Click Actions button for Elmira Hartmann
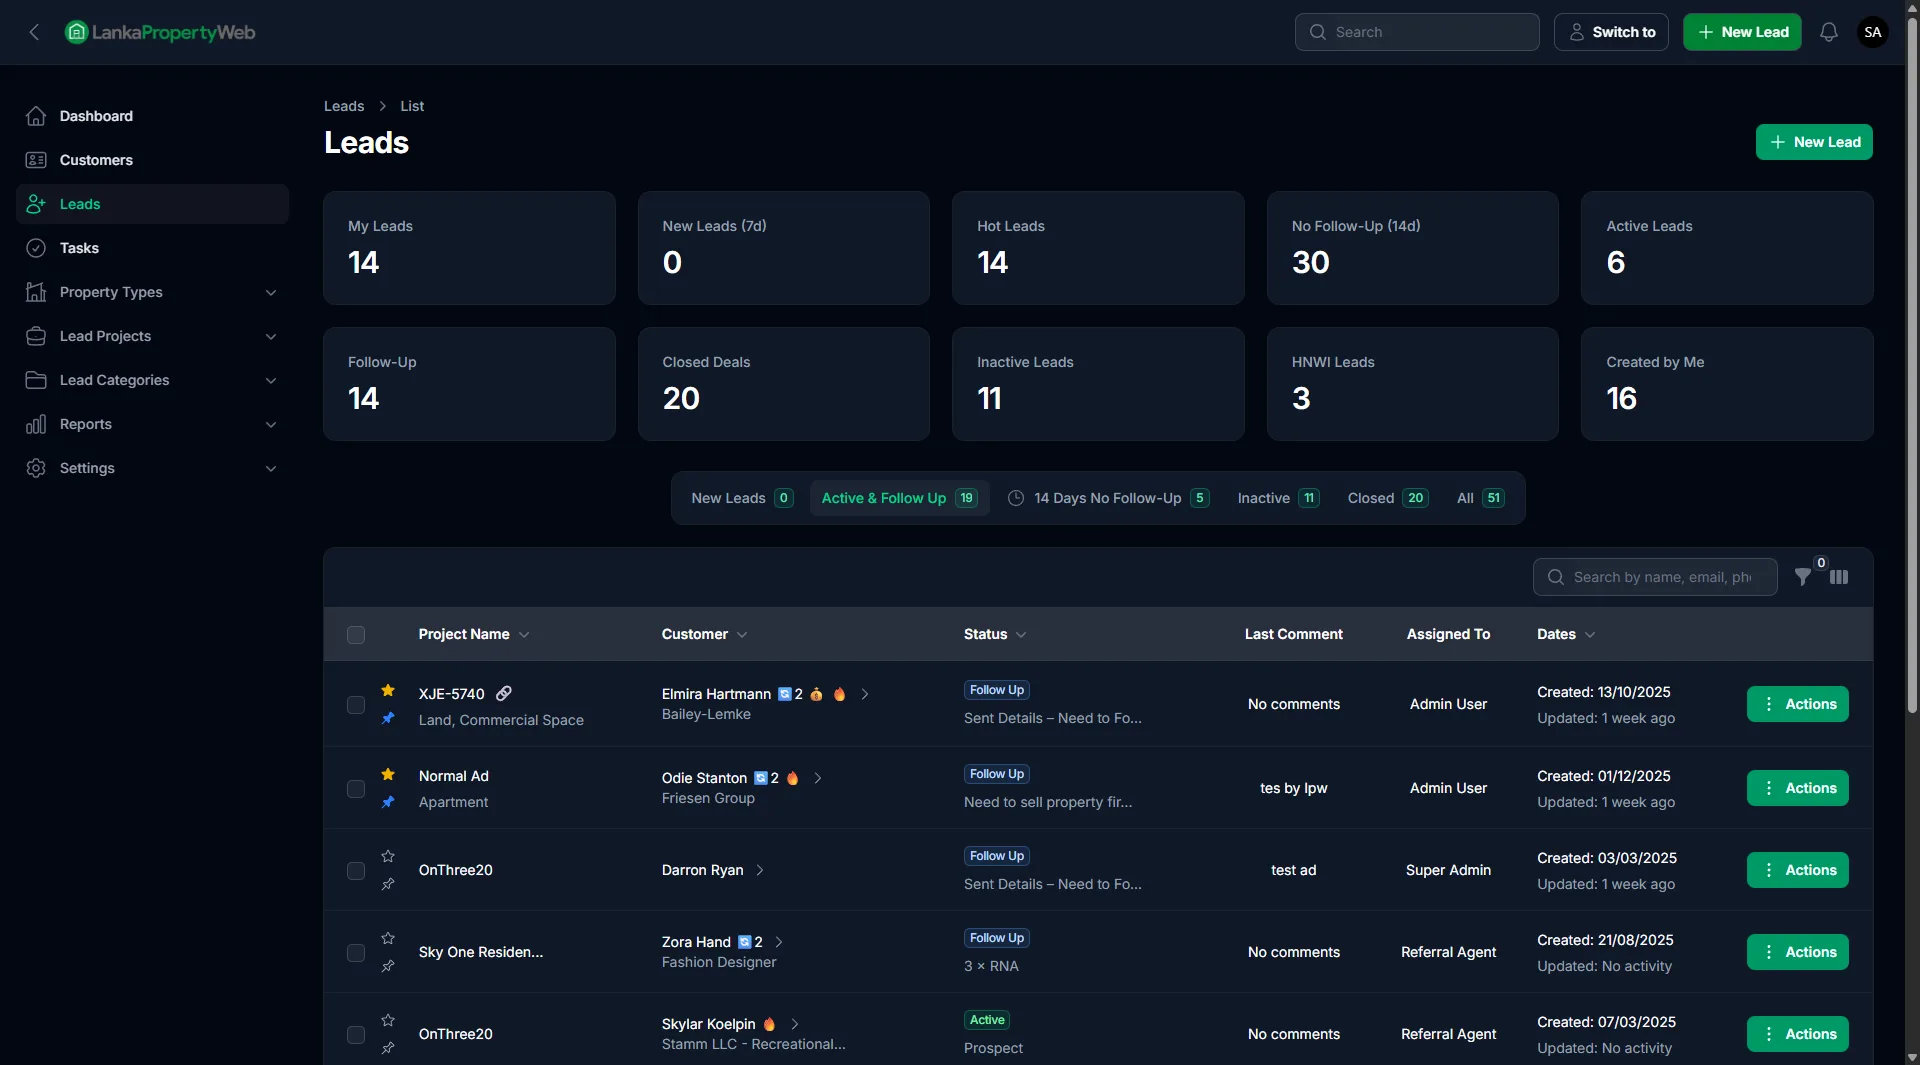The image size is (1920, 1065). 1797,704
